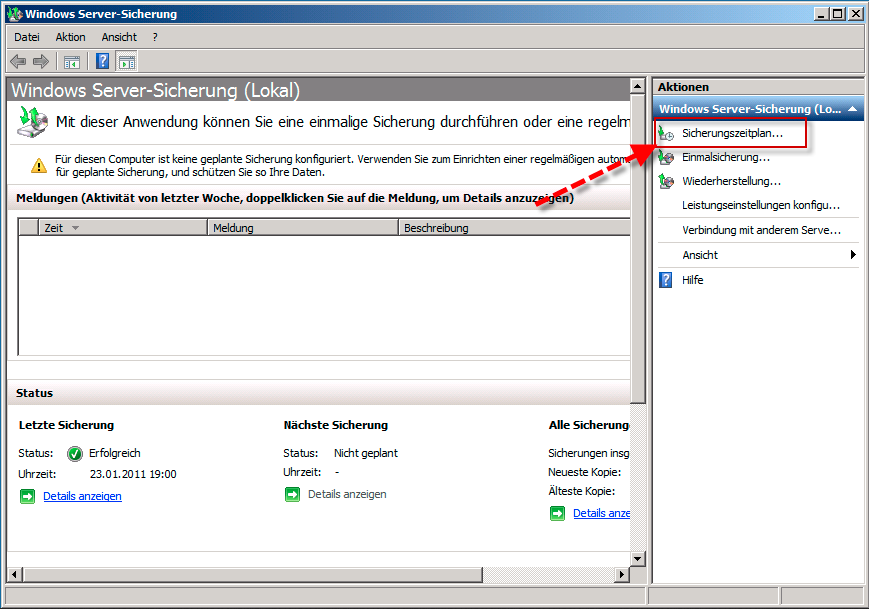The image size is (869, 609).
Task: Expand the Ansicht submenu in Aktionen
Action: point(853,255)
